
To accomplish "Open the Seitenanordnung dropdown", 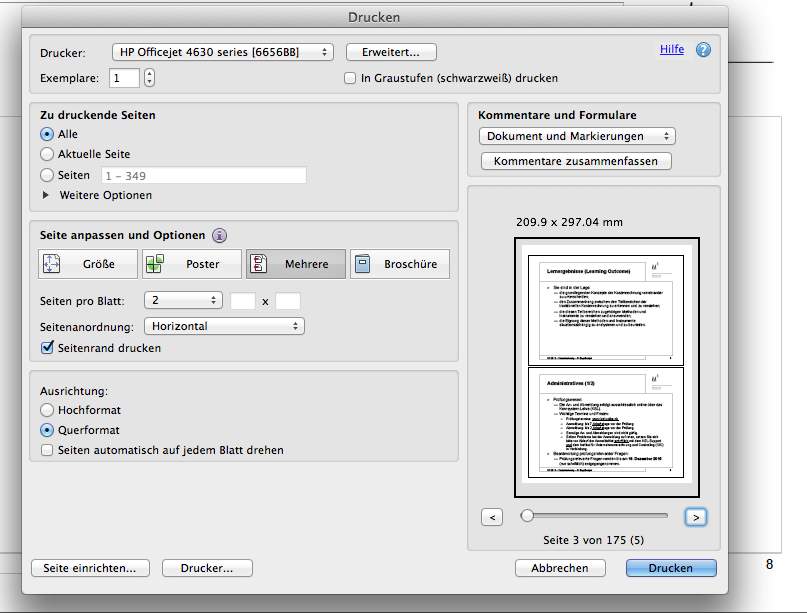I will 222,325.
